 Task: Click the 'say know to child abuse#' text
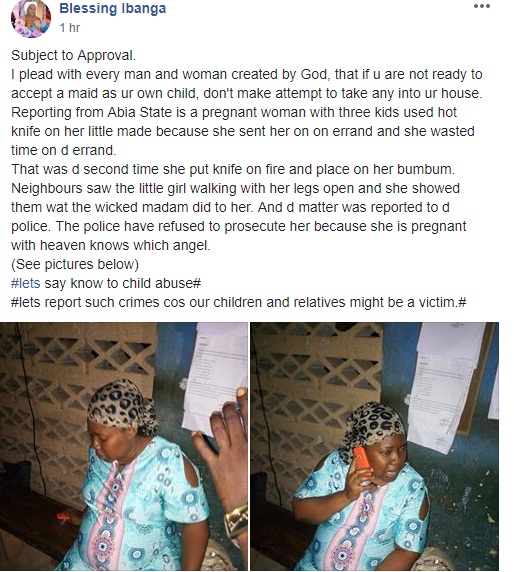(x=123, y=283)
